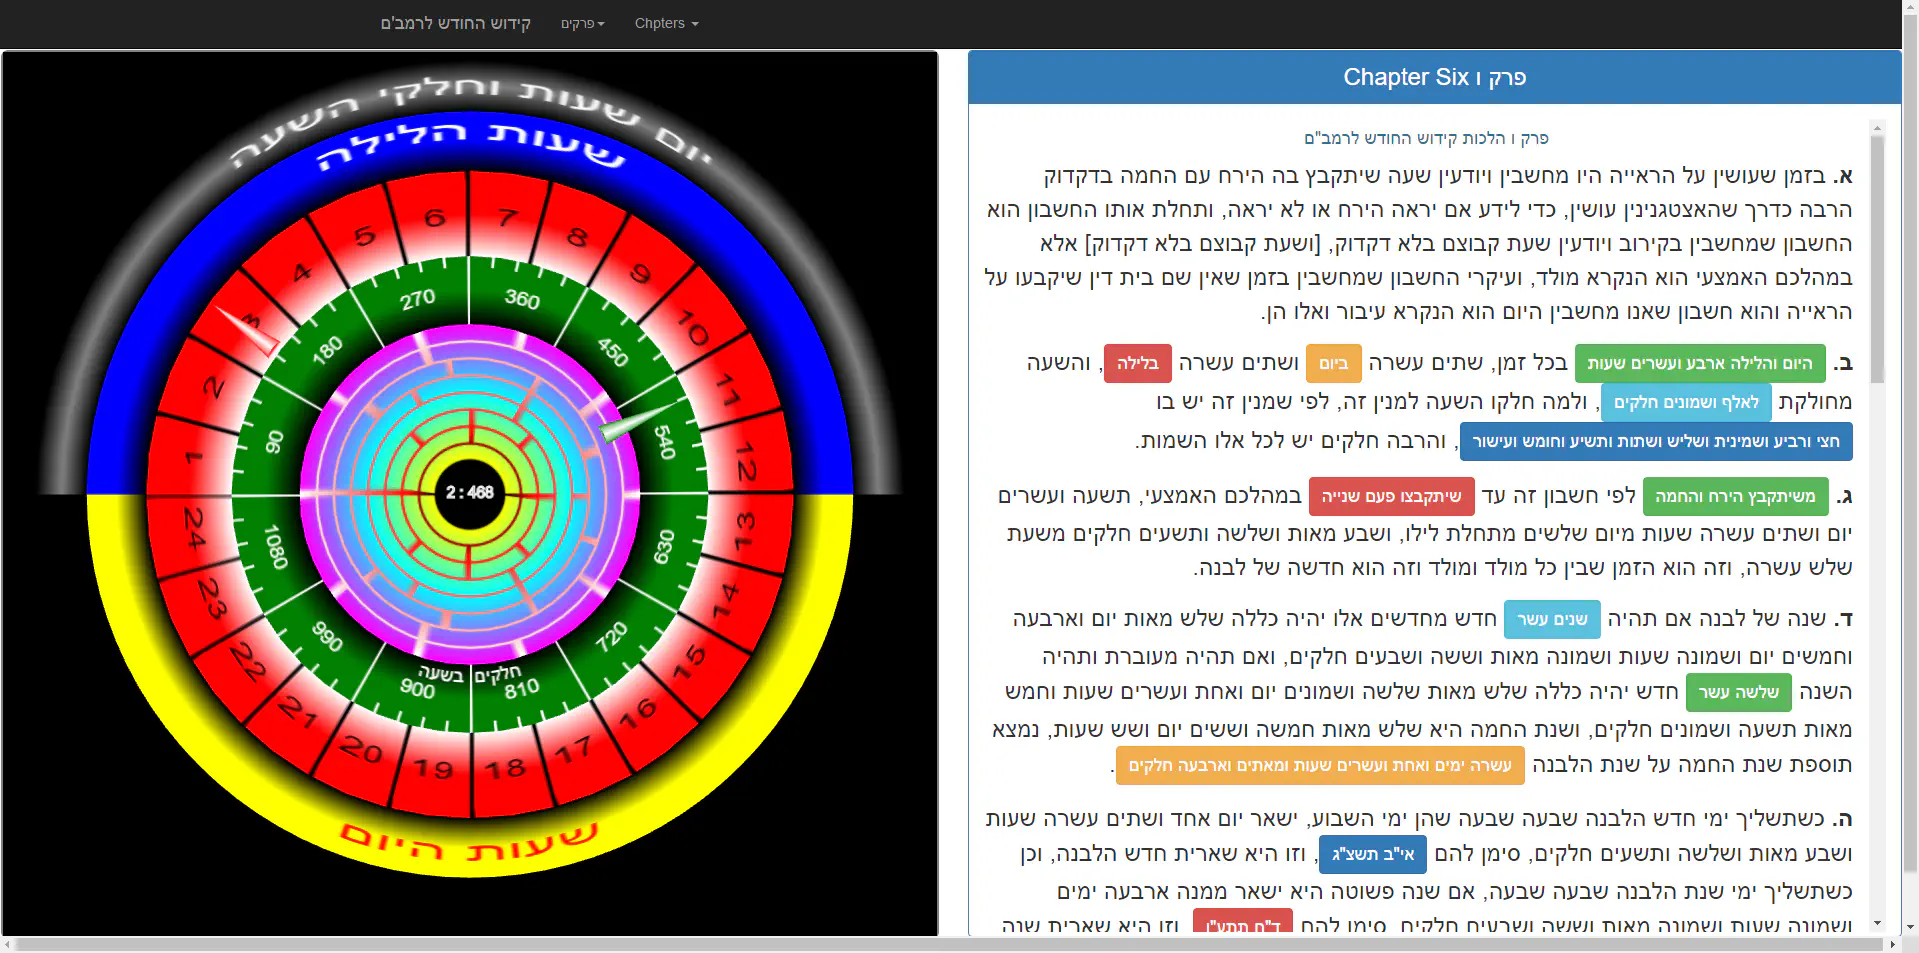Click the red בלילה label
This screenshot has height=953, width=1919.
[1137, 364]
